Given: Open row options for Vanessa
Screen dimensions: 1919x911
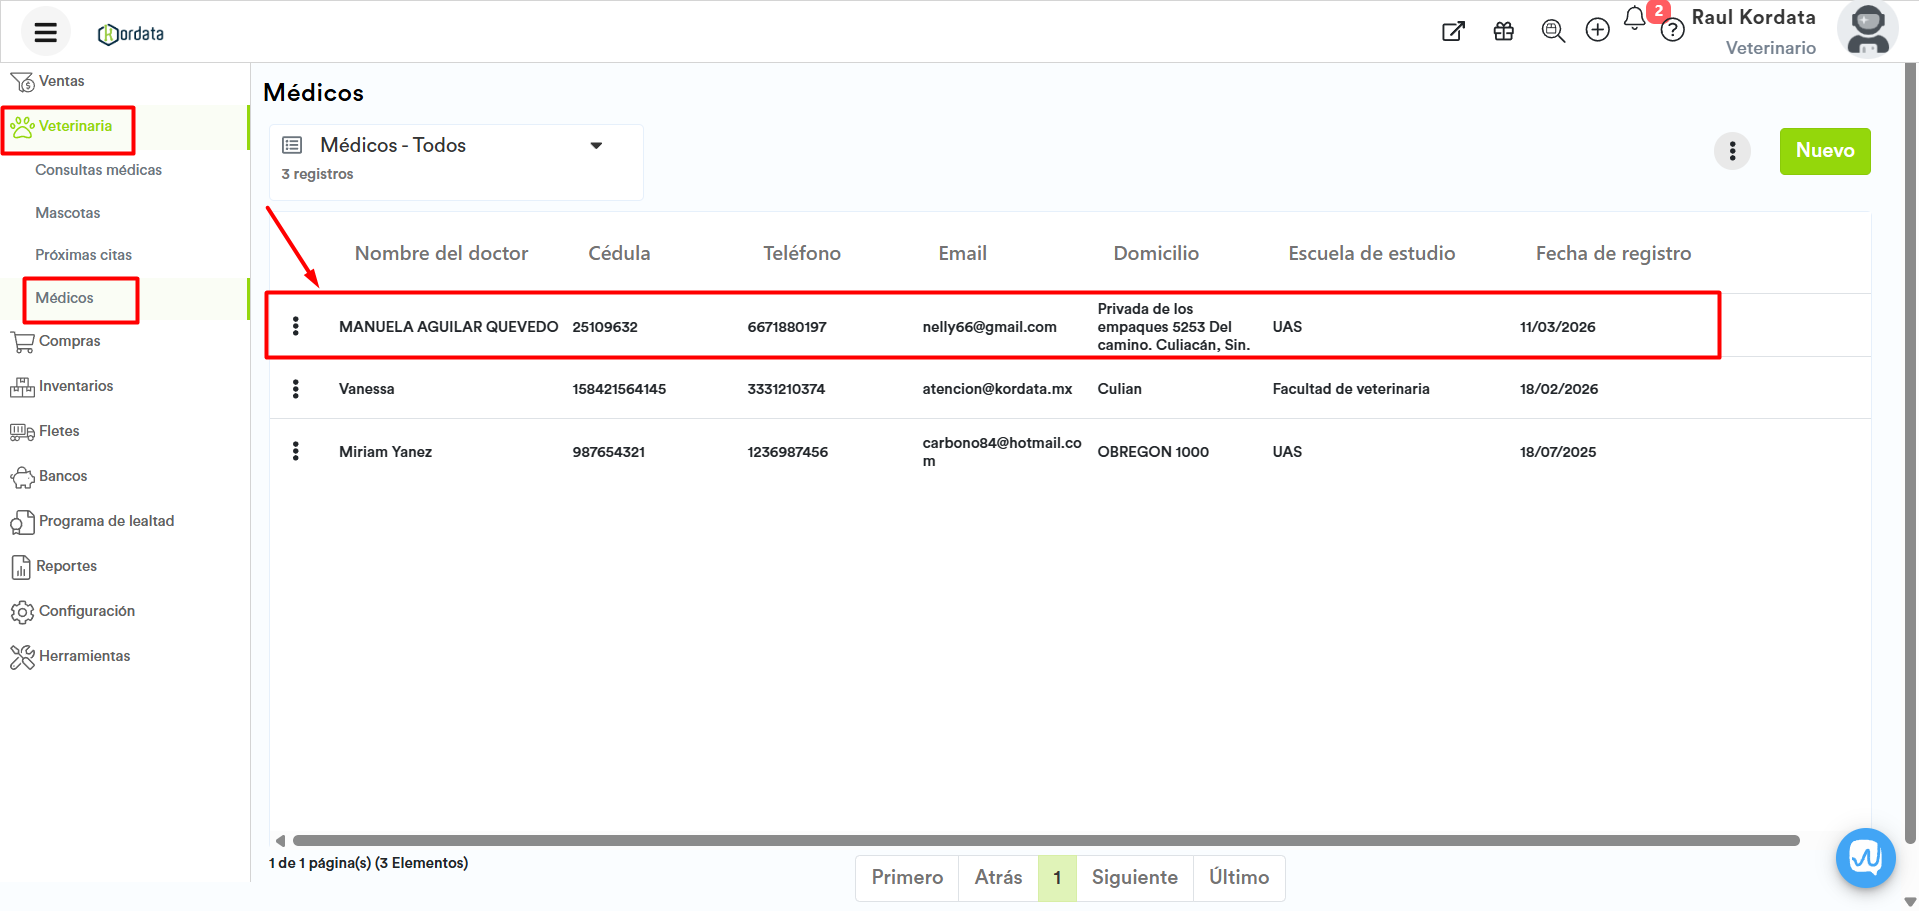Looking at the screenshot, I should [296, 389].
